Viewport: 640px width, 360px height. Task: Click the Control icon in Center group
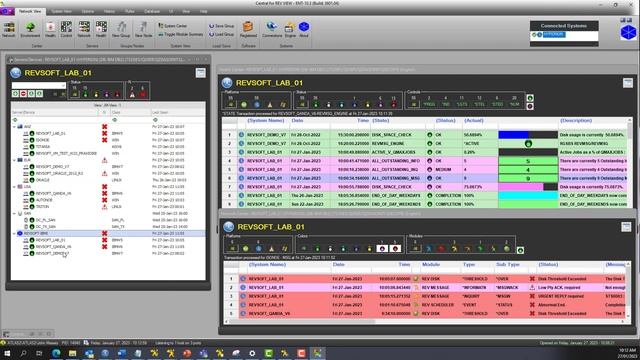(x=66, y=29)
